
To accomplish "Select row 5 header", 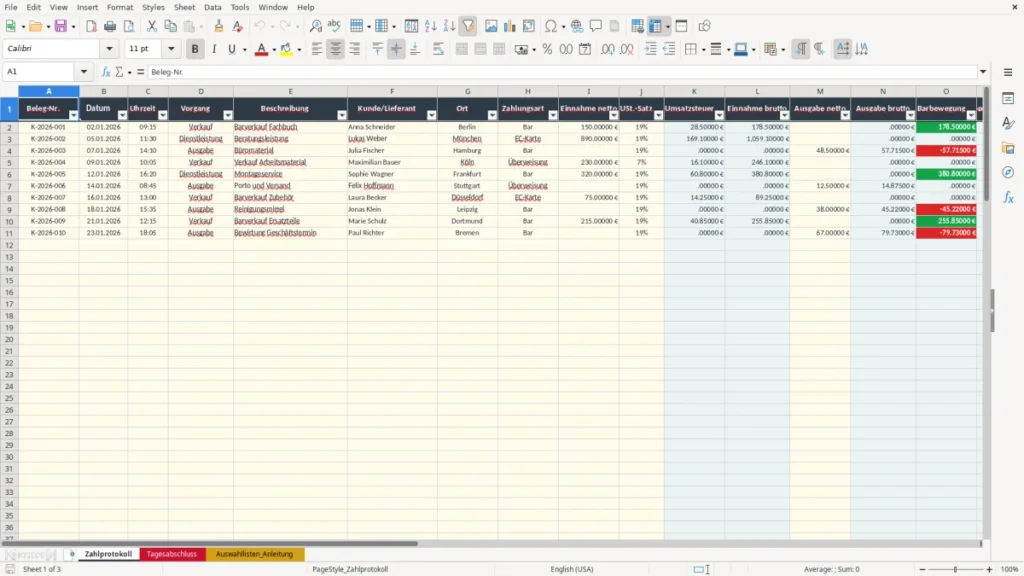I will (9, 163).
